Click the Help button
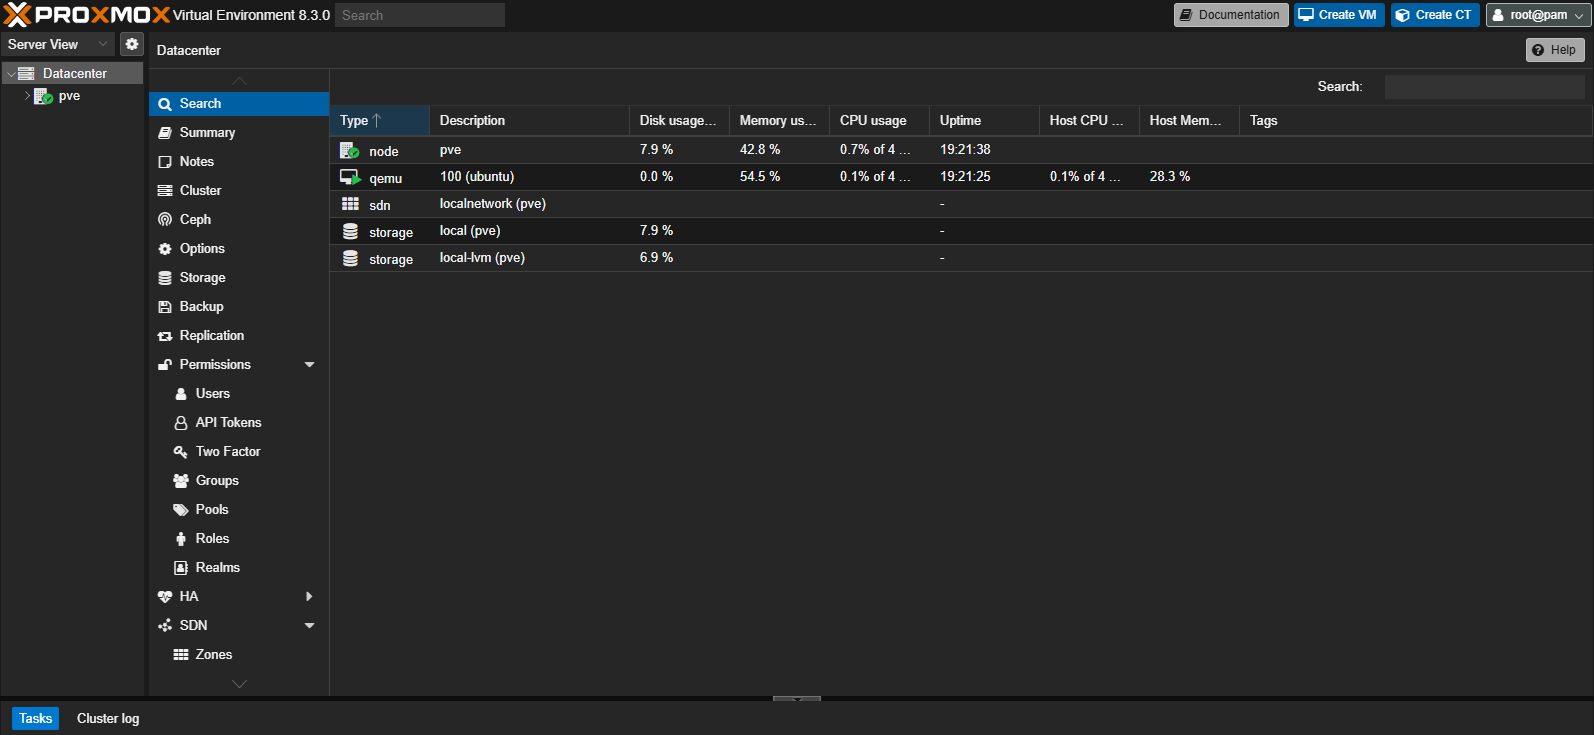Image resolution: width=1594 pixels, height=735 pixels. pyautogui.click(x=1555, y=50)
